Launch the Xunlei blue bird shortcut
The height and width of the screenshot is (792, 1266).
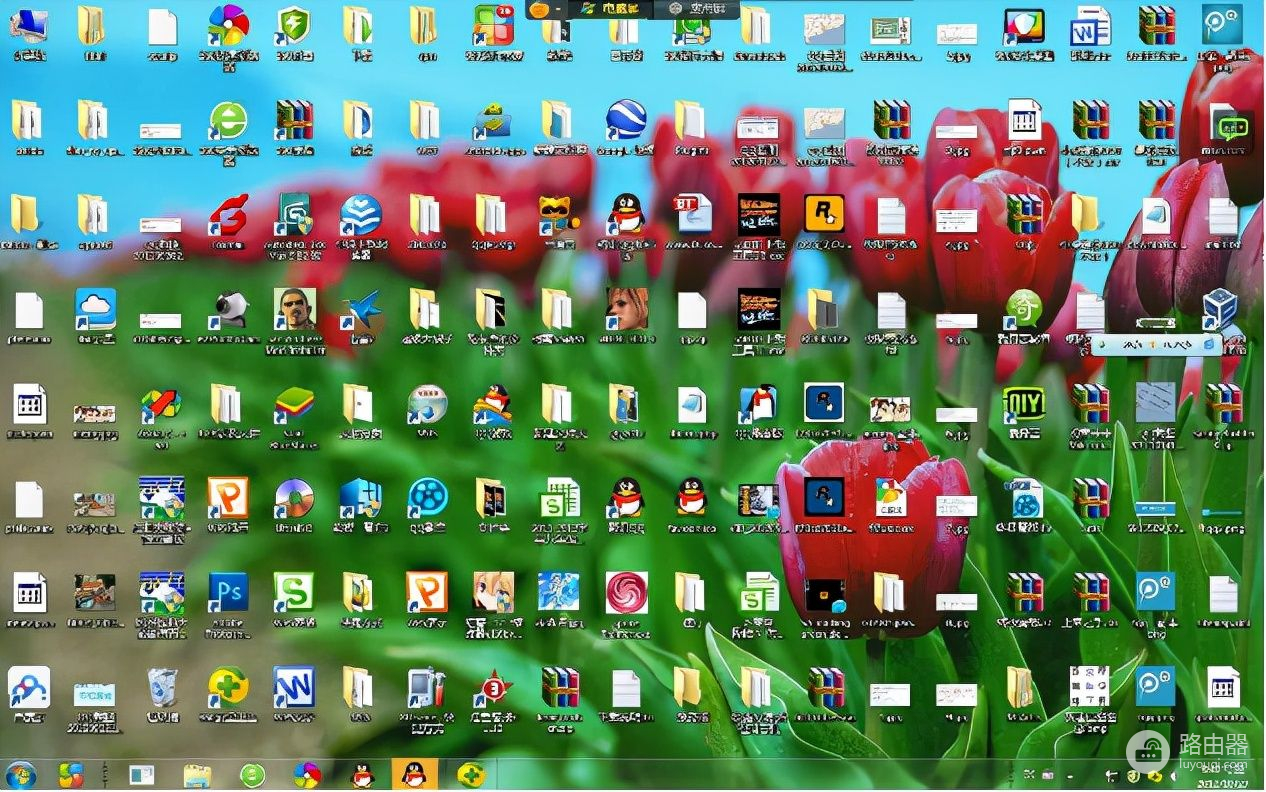(359, 309)
